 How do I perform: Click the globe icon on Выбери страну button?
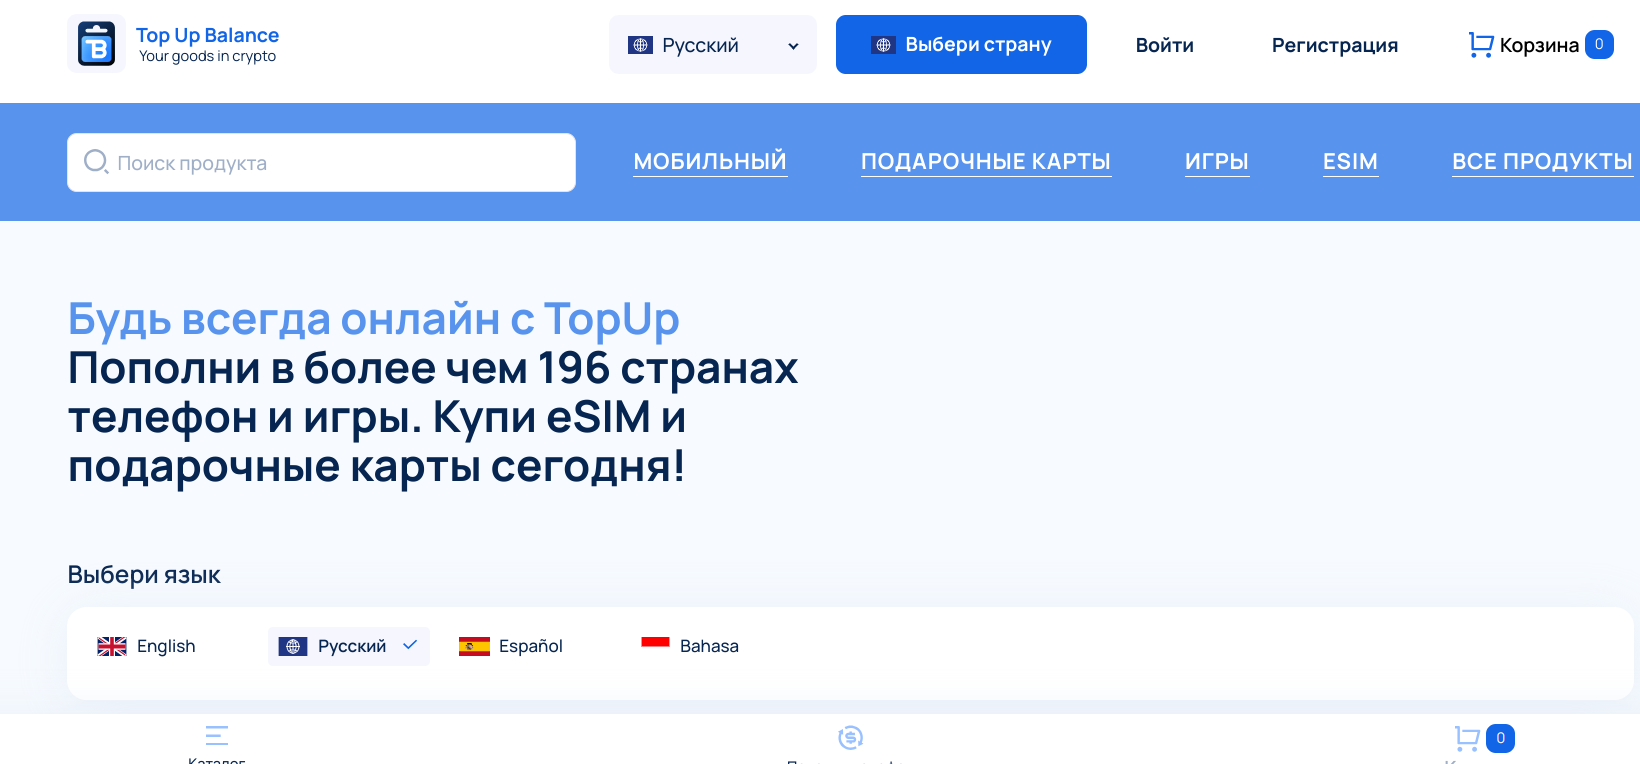(883, 45)
